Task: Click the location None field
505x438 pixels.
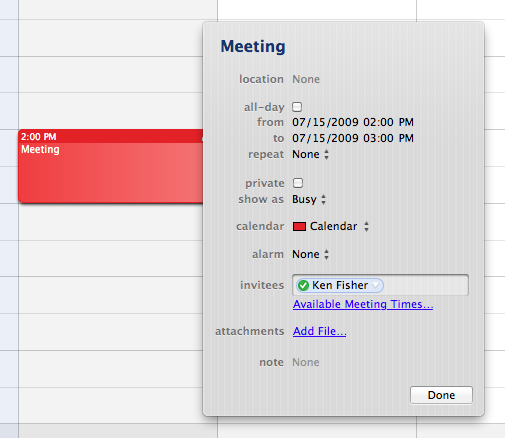Action: click(x=306, y=79)
